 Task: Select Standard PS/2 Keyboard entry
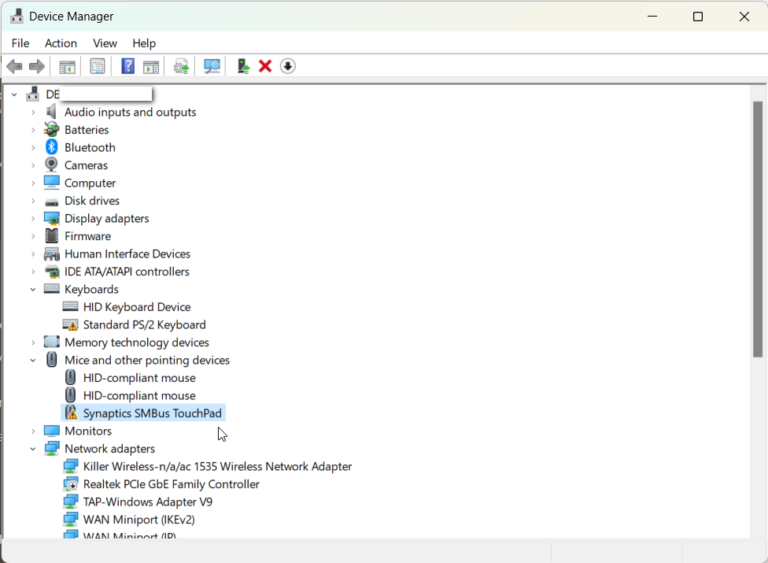coord(144,325)
